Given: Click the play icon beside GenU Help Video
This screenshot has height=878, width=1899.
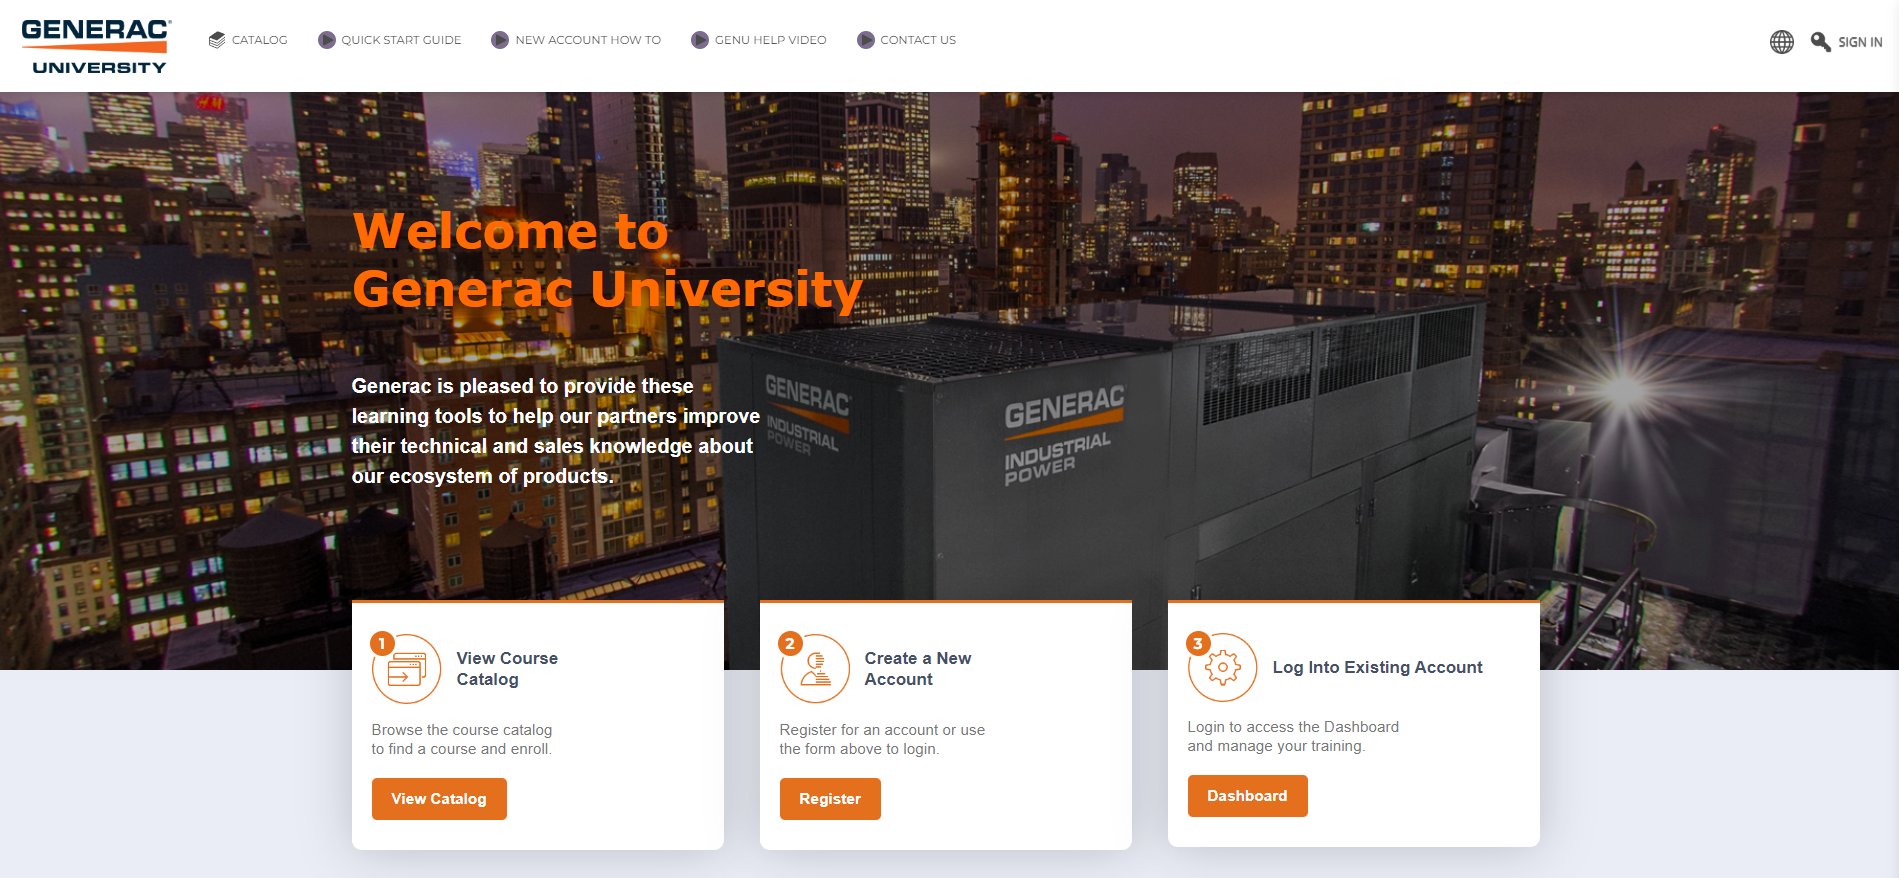Looking at the screenshot, I should click(x=700, y=40).
